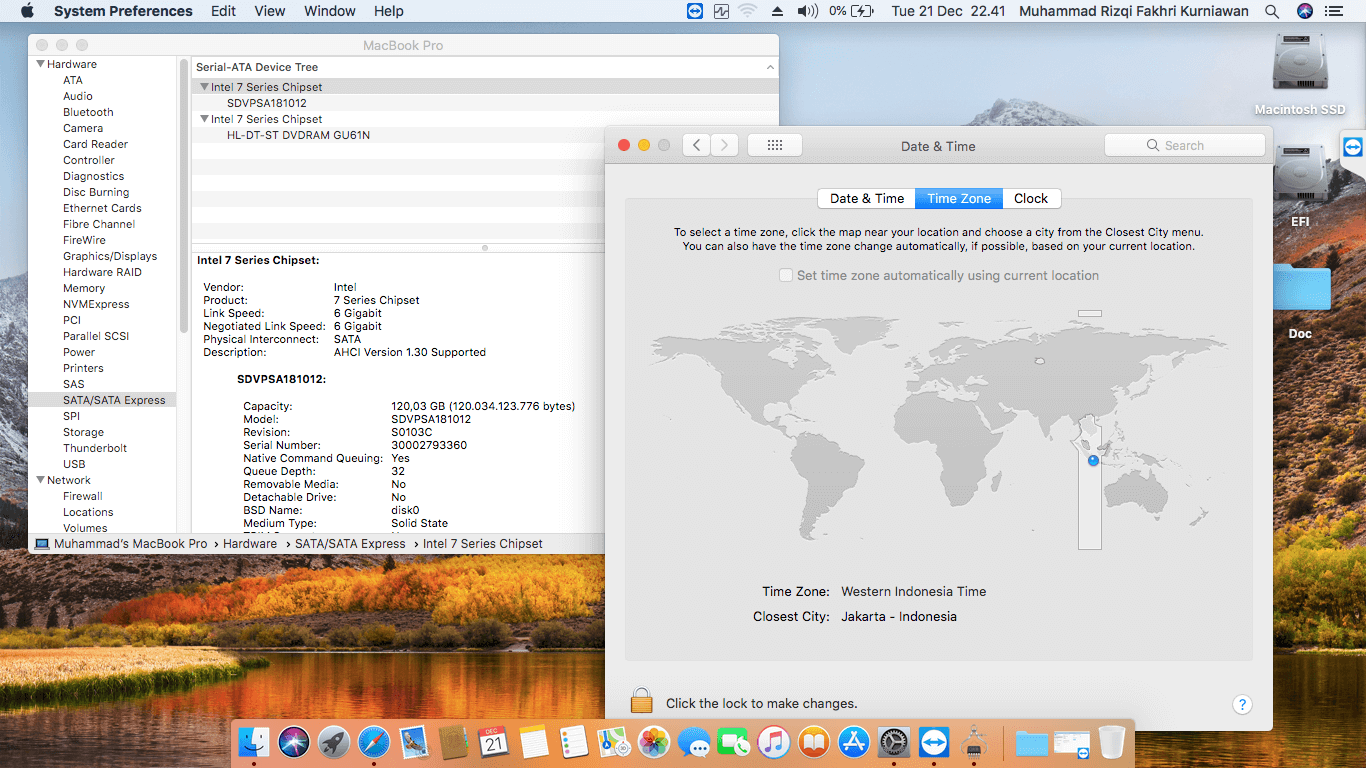Collapse the Hardware section in sidebar

tap(41, 64)
